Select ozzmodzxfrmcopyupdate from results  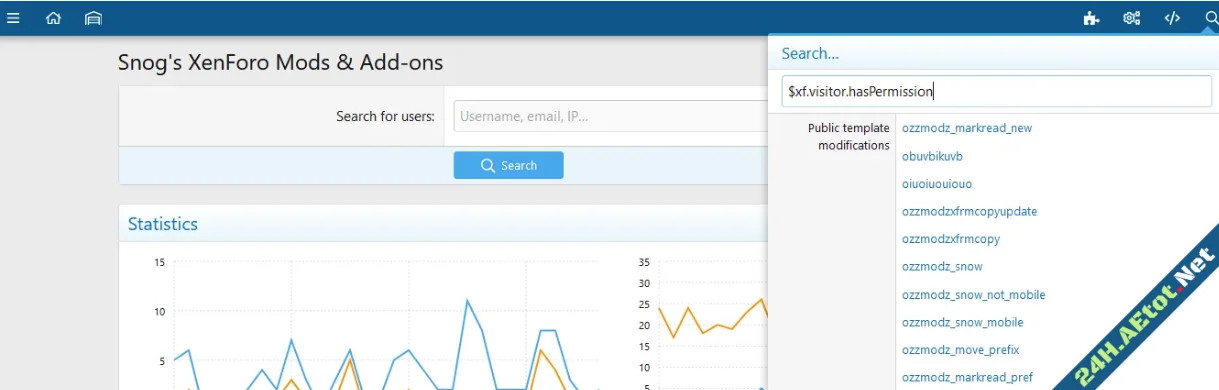click(969, 212)
